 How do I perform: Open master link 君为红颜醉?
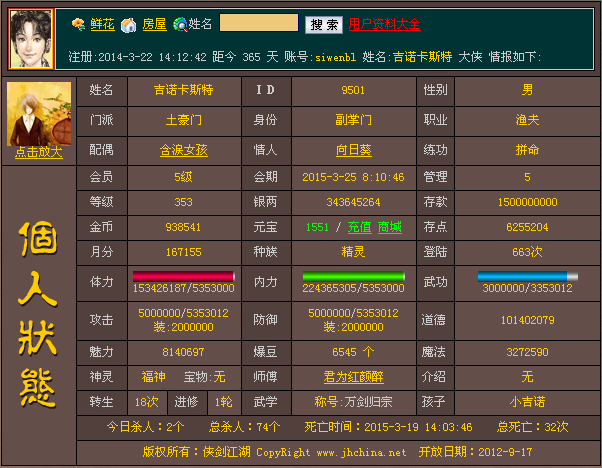point(354,377)
